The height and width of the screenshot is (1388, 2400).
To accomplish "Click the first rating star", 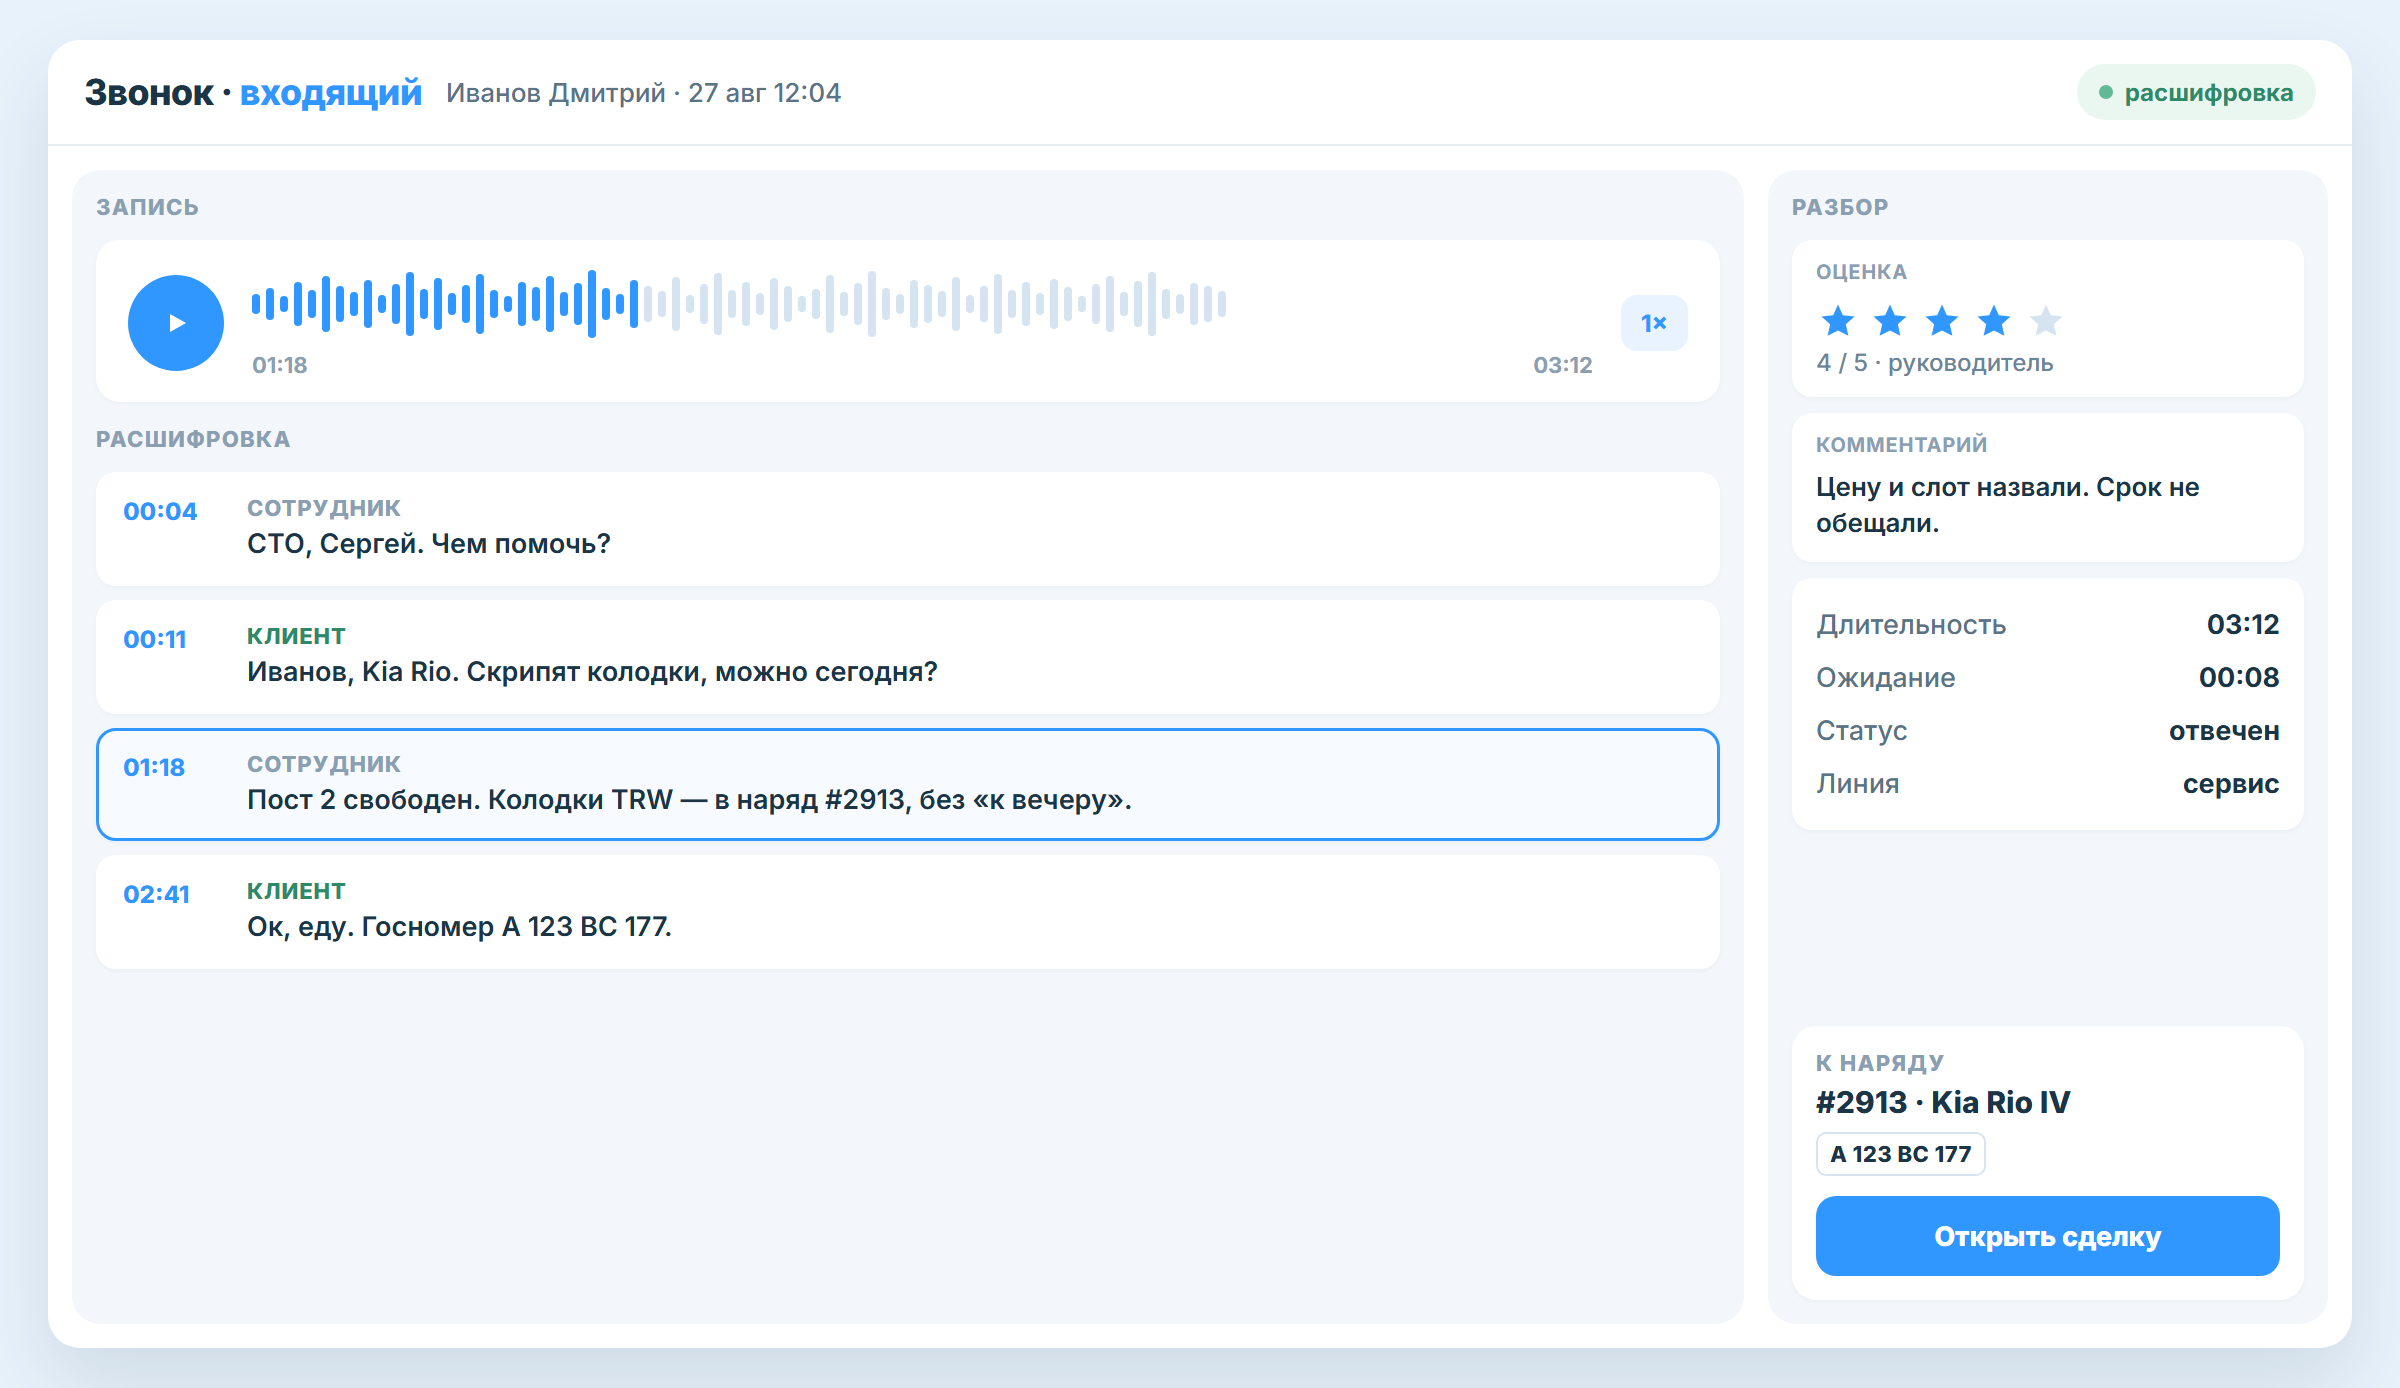I will [x=1838, y=321].
